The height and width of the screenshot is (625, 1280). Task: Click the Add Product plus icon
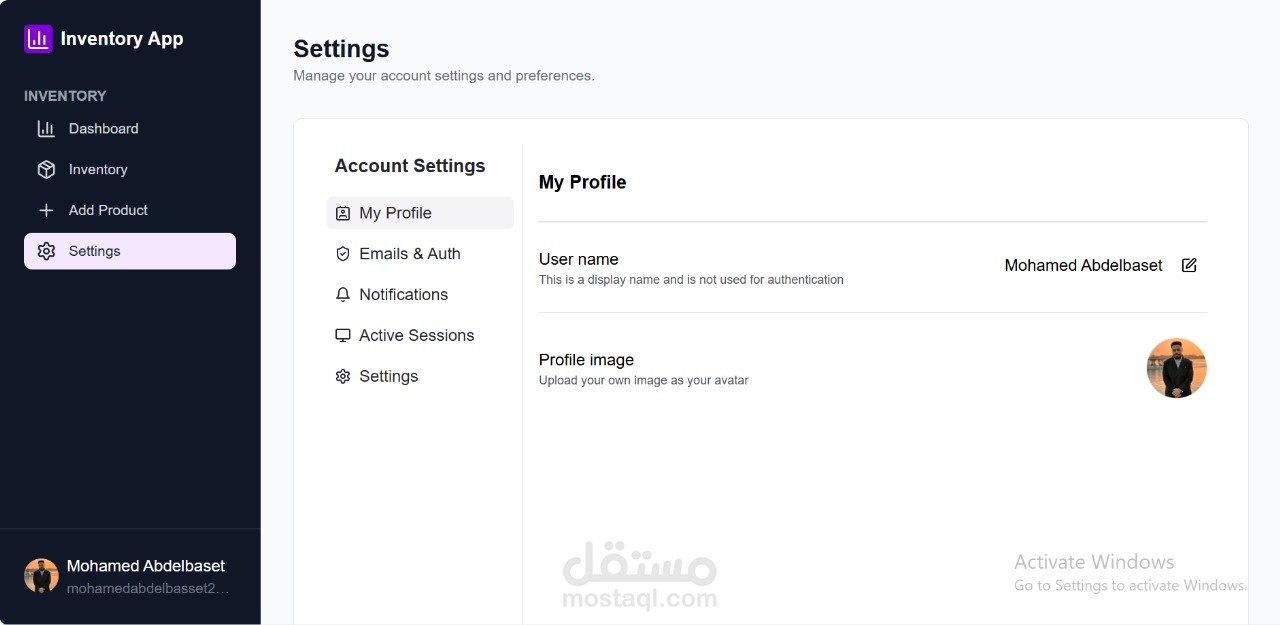(x=46, y=211)
